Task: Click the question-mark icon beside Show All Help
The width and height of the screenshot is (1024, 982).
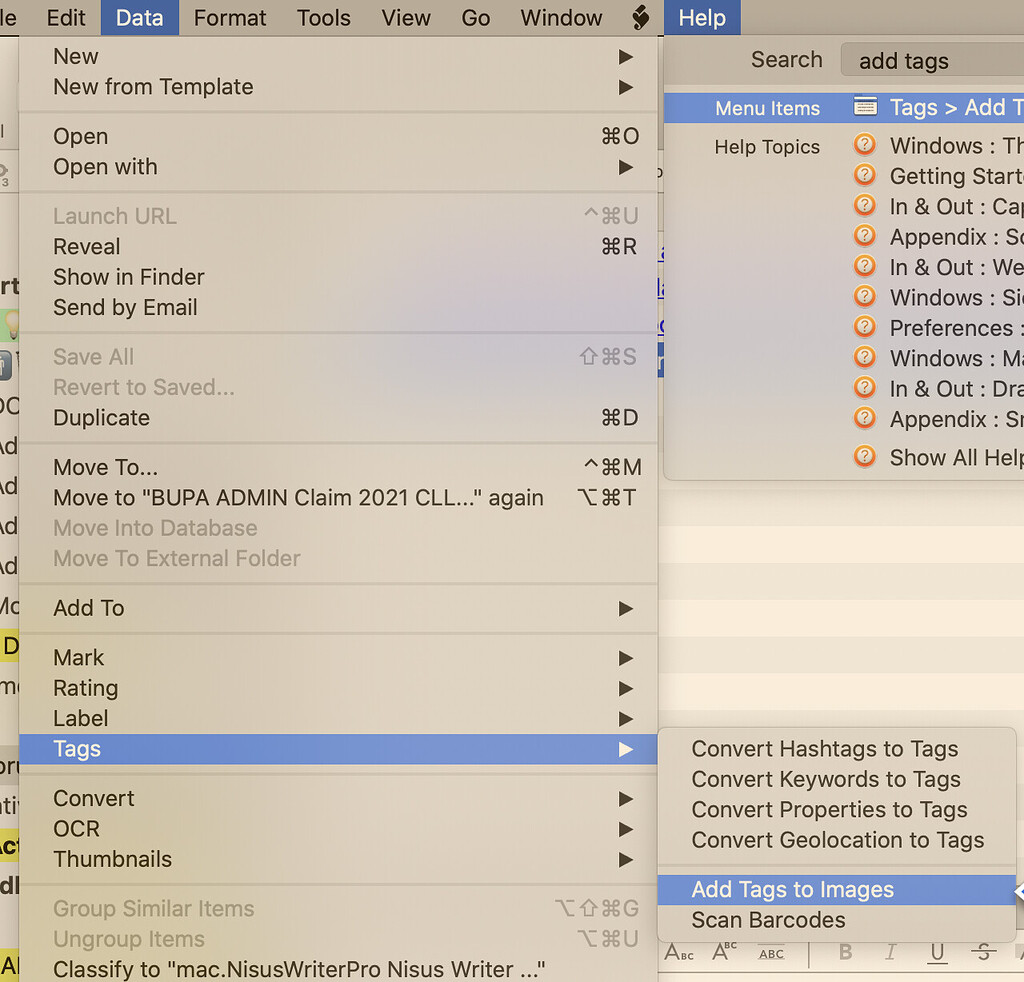Action: coord(864,457)
